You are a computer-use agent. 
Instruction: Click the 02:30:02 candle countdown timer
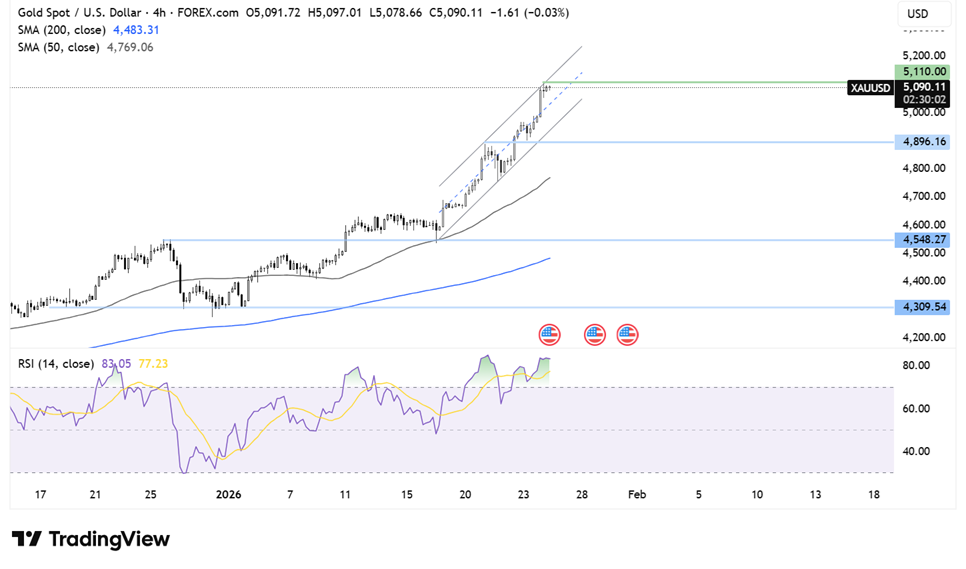tap(923, 100)
